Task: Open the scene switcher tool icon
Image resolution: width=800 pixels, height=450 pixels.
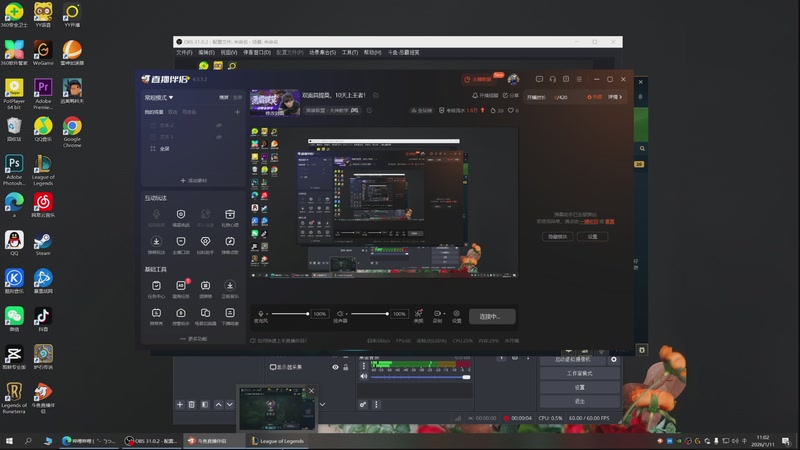Action: click(x=205, y=313)
